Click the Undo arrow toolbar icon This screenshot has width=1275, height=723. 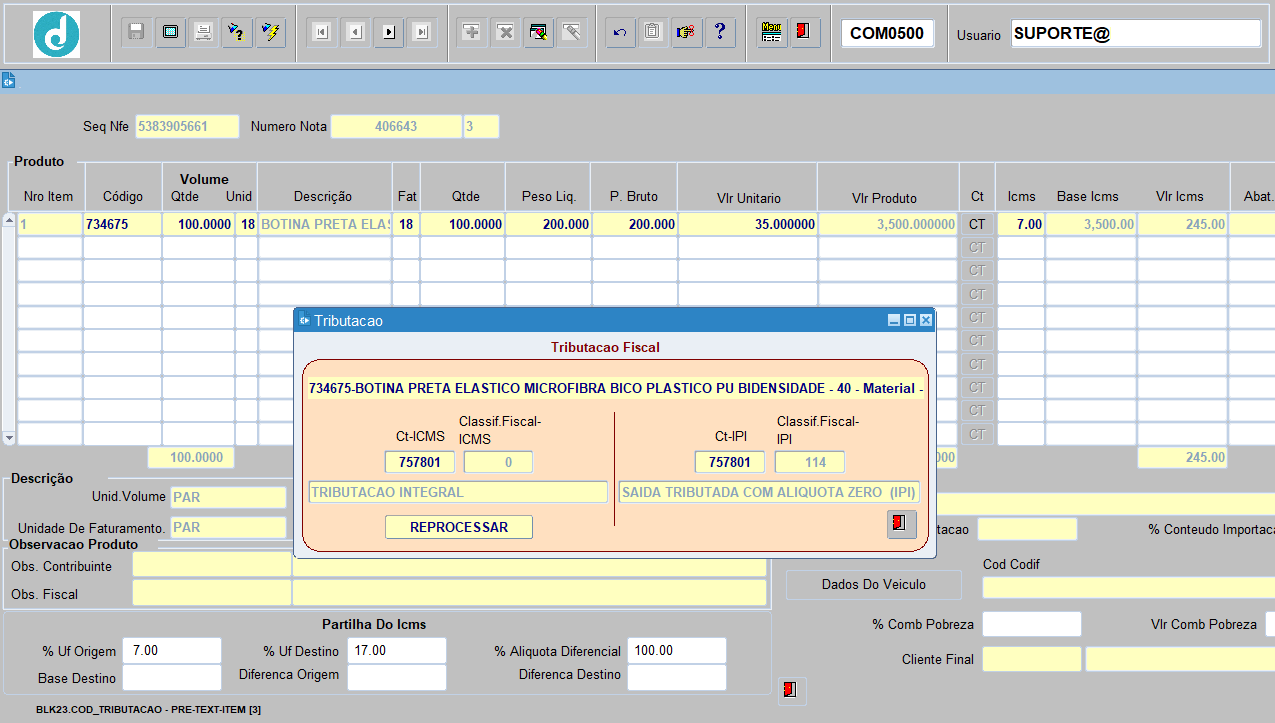(x=620, y=32)
